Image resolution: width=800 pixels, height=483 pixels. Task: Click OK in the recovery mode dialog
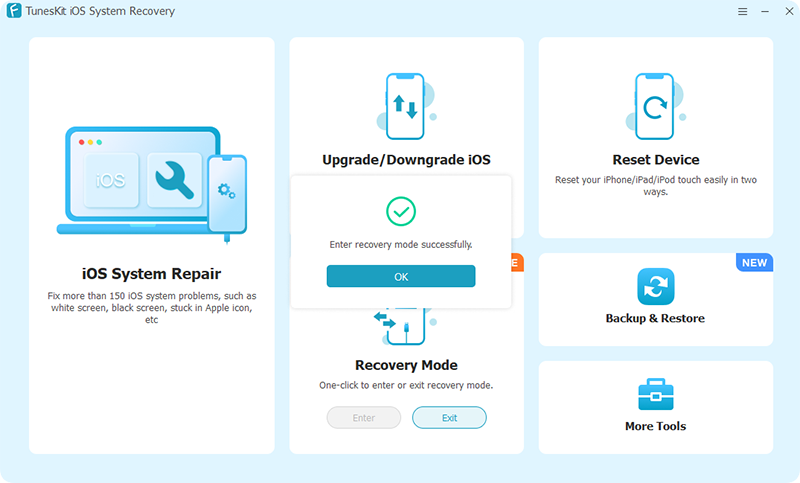tap(401, 276)
